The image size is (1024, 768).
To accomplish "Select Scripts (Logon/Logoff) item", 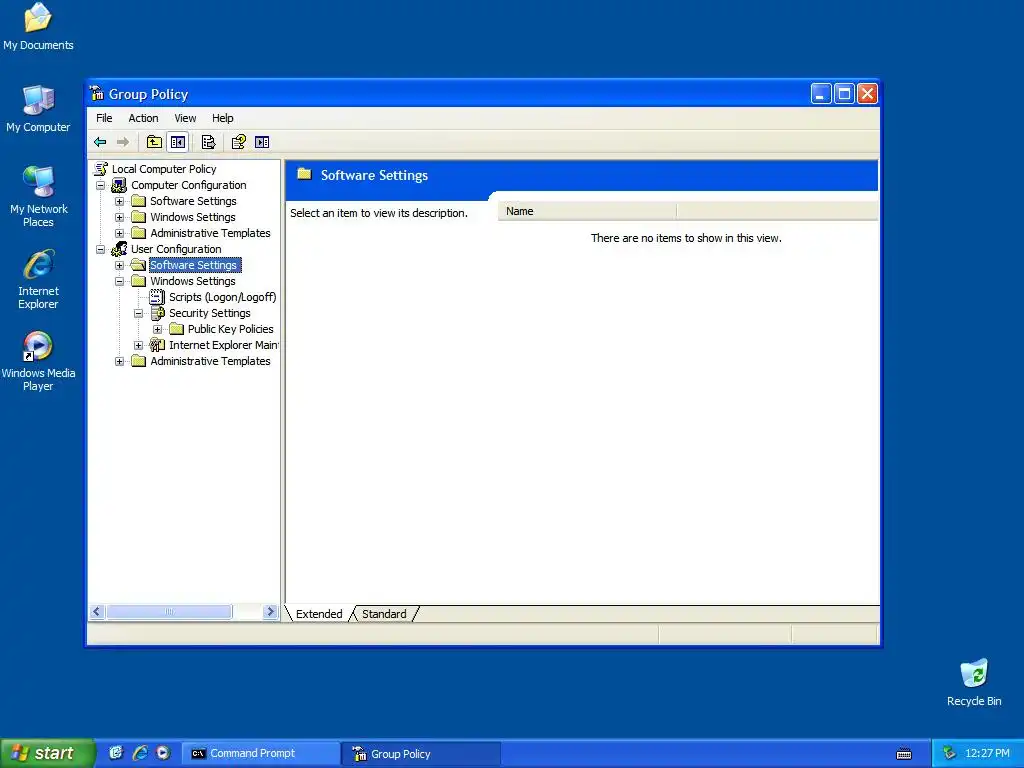I will click(x=223, y=297).
